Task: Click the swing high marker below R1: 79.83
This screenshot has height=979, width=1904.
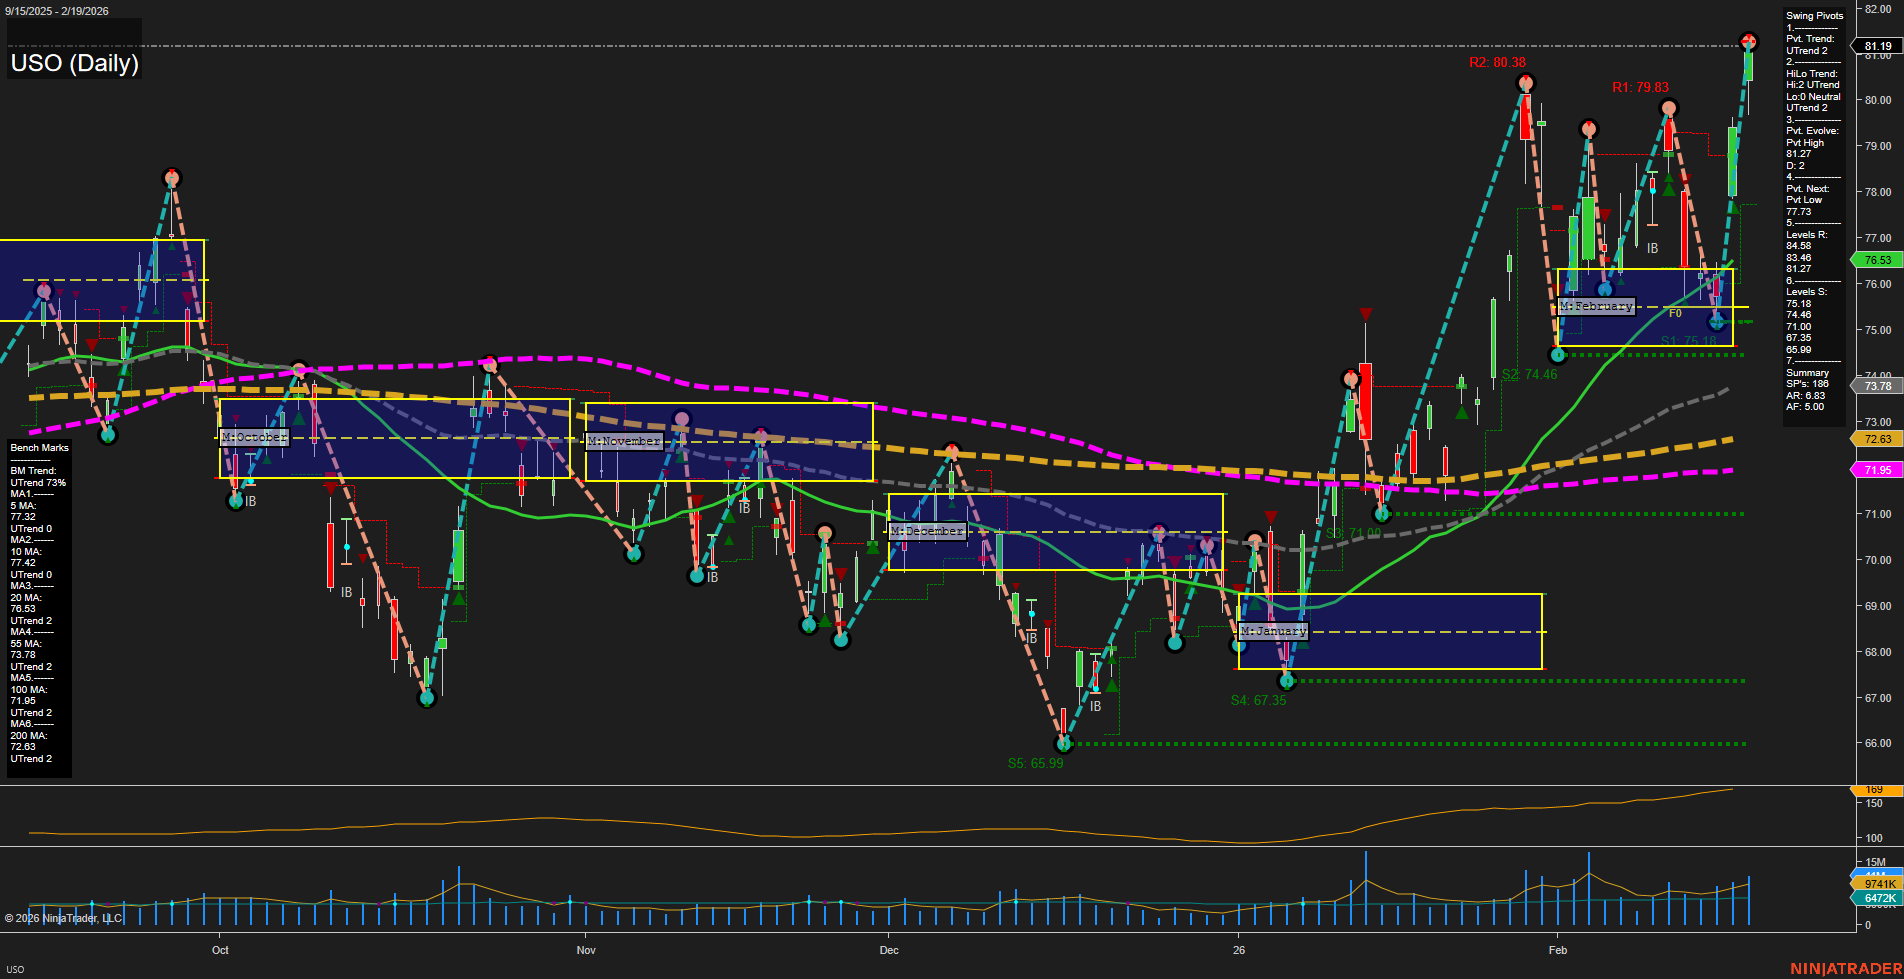Action: 1667,108
